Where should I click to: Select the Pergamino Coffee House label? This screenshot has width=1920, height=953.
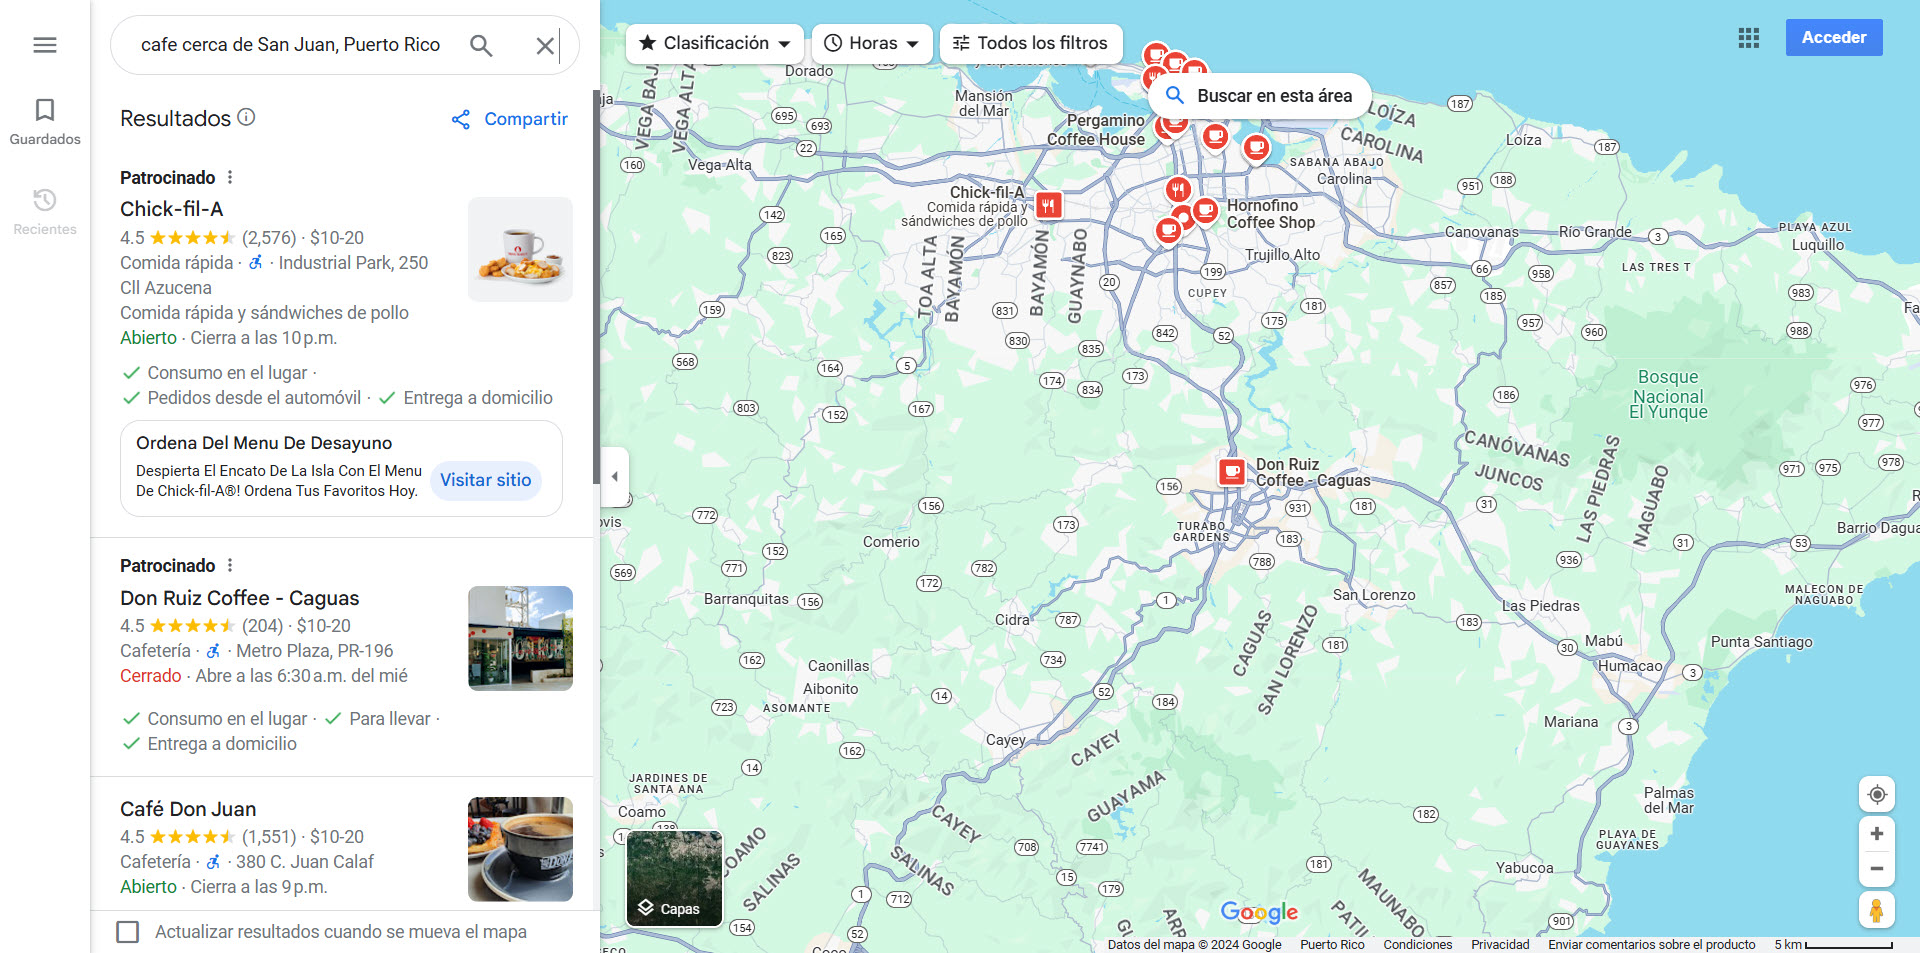pos(1096,130)
